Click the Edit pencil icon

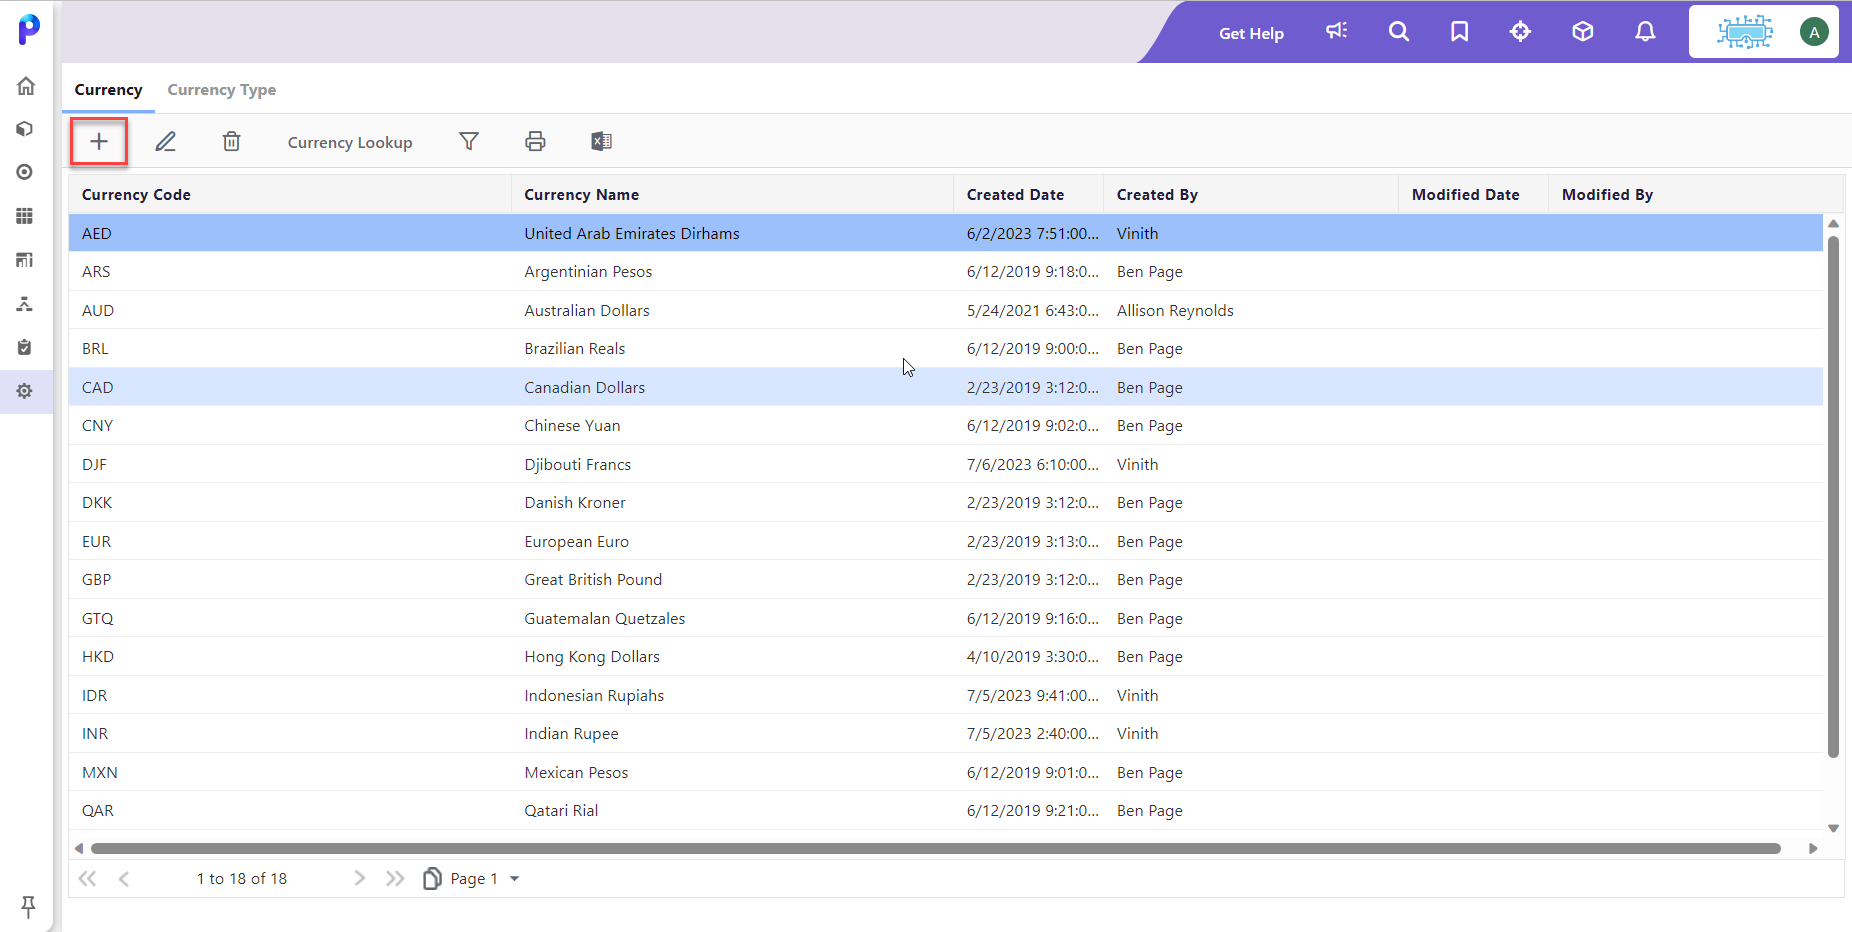click(166, 142)
